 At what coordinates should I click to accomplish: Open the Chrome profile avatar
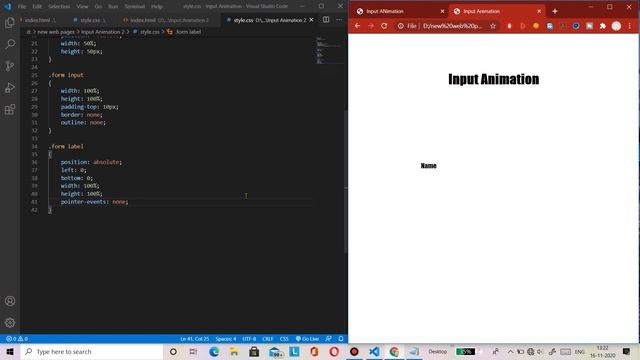pos(616,26)
